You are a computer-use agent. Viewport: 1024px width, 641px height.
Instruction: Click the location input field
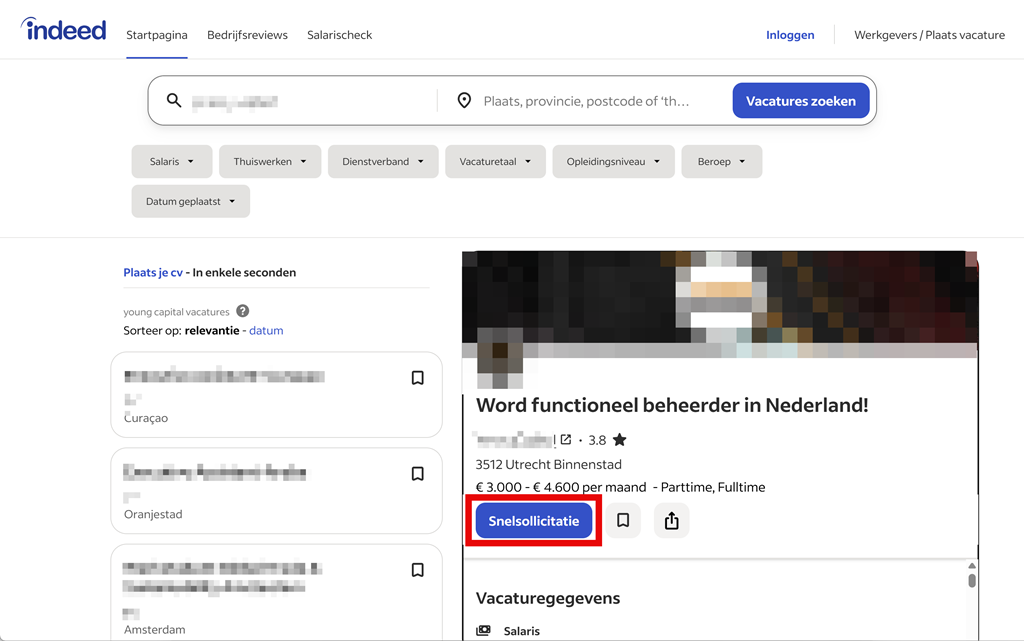pyautogui.click(x=590, y=101)
